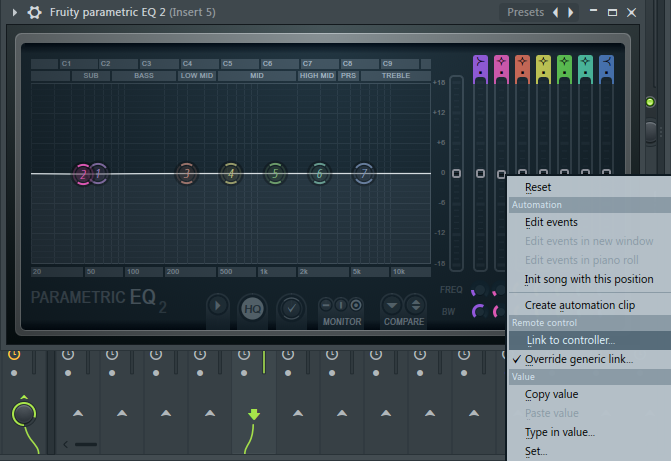The width and height of the screenshot is (671, 461).
Task: Select band 7 node on EQ graph
Action: pyautogui.click(x=364, y=173)
